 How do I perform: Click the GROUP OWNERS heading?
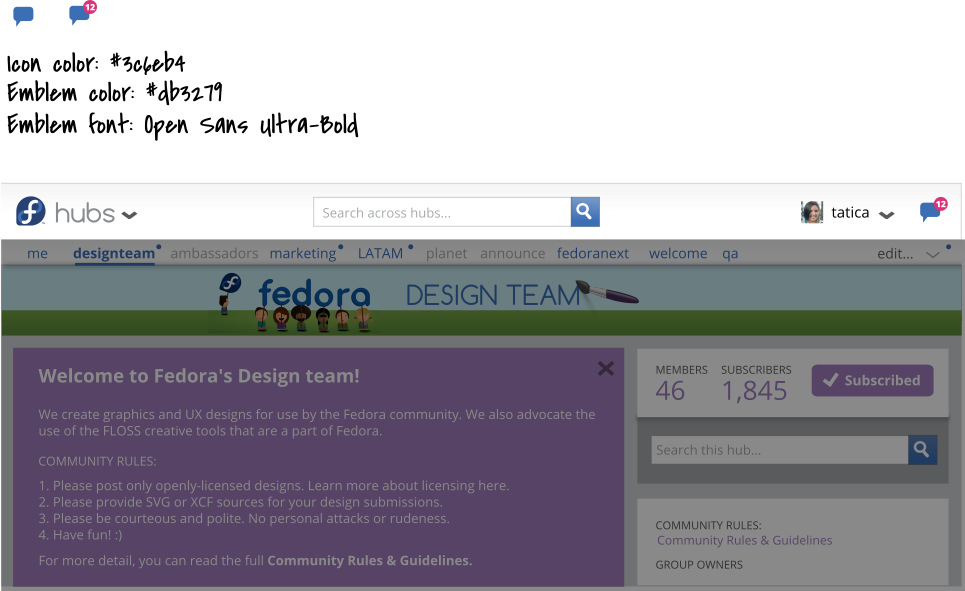point(699,565)
